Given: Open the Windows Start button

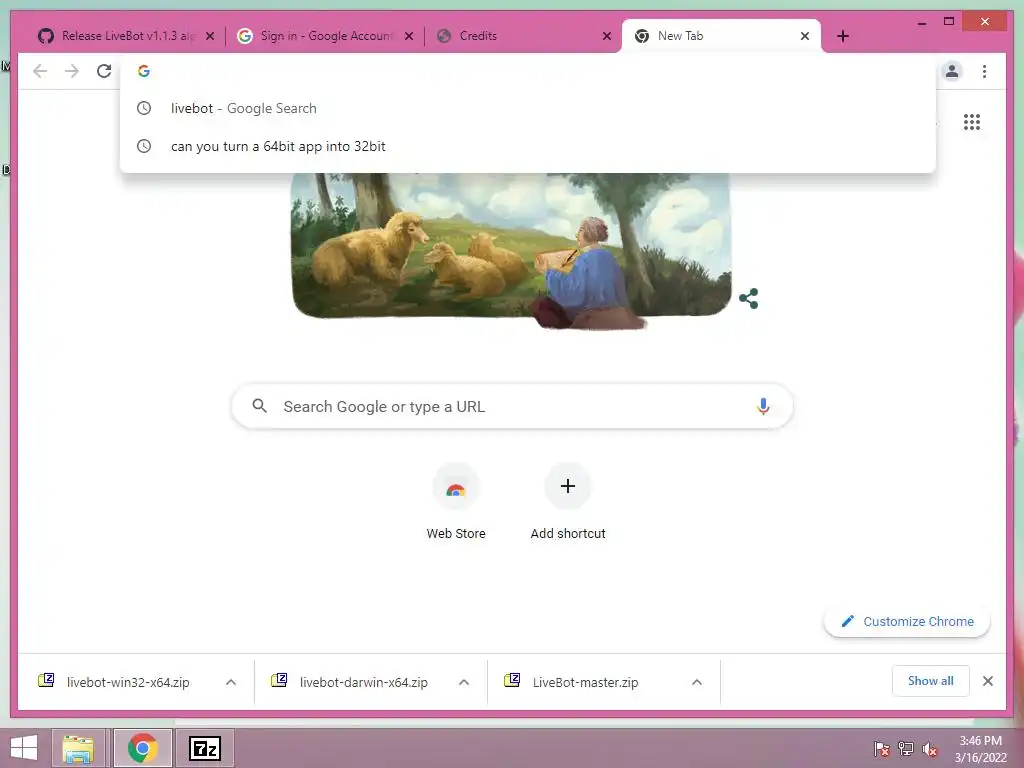Looking at the screenshot, I should 24,748.
